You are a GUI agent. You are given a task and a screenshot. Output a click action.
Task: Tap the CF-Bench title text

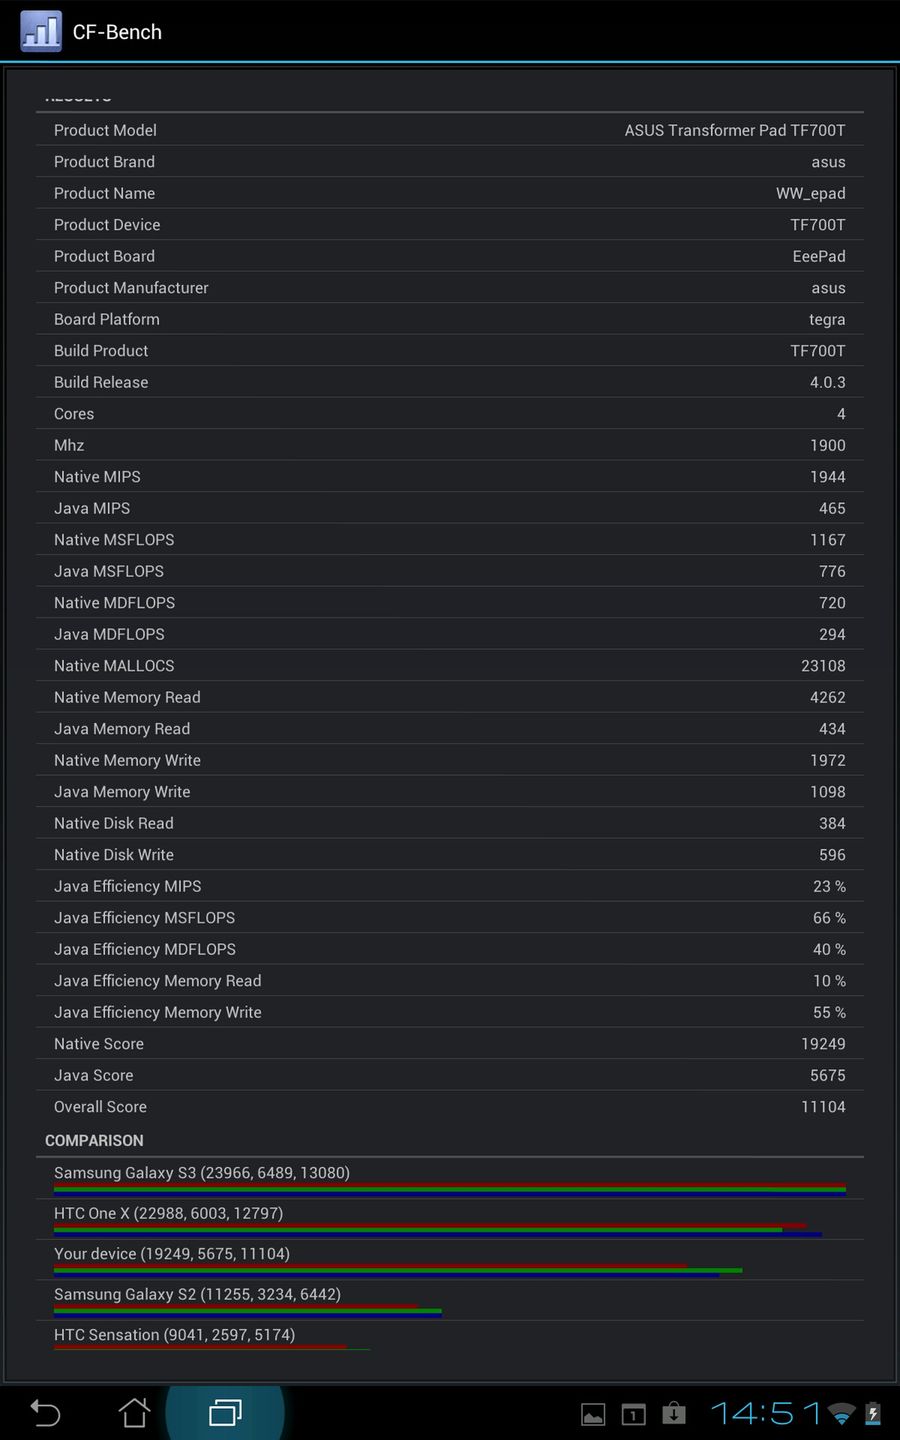click(x=117, y=32)
